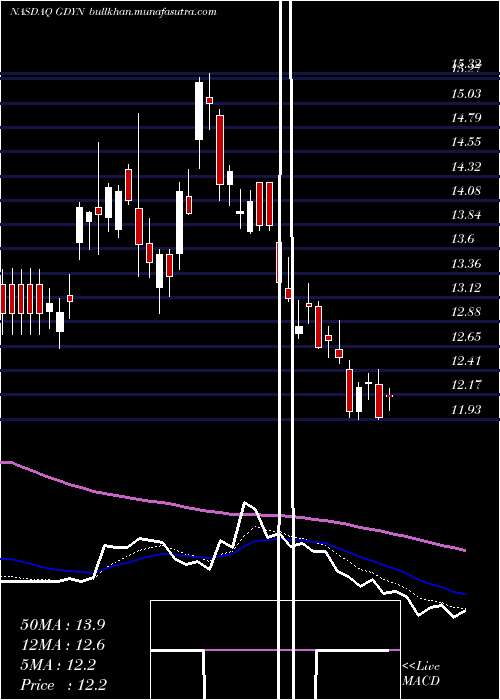
Task: Click the 50MA : 13.9 readout
Action: click(63, 625)
